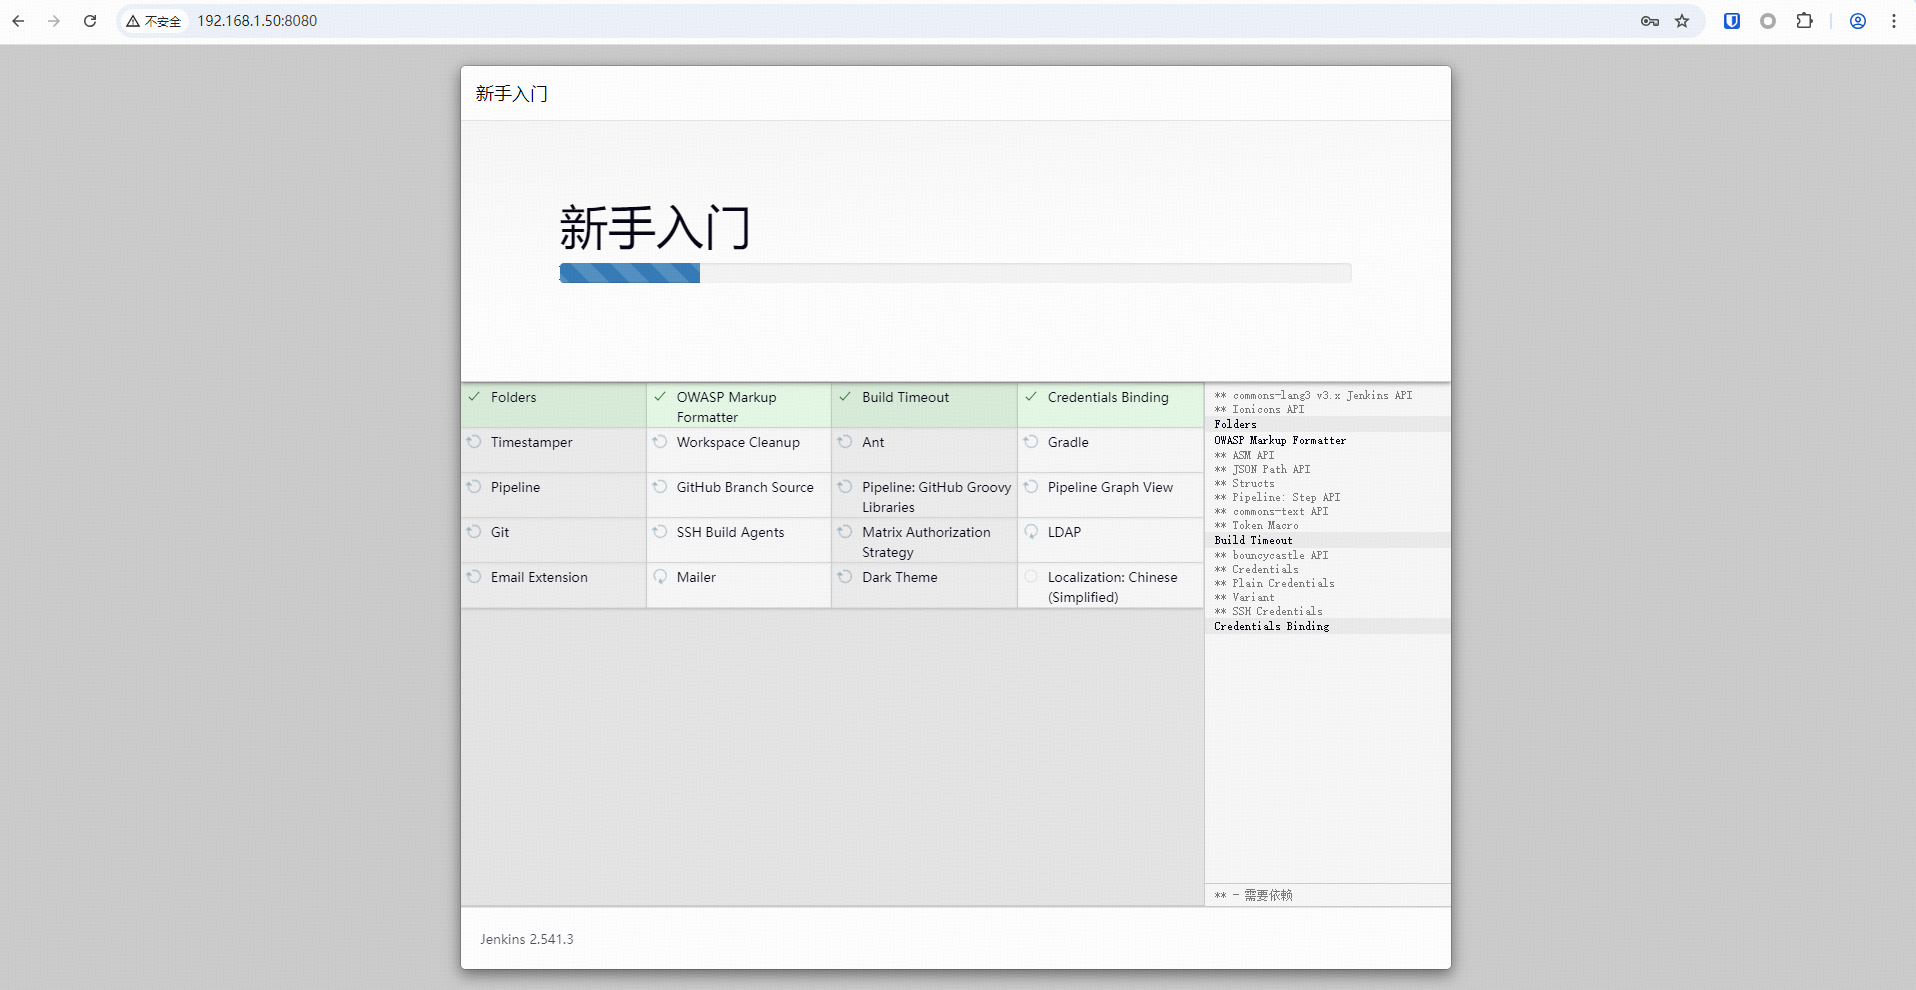This screenshot has height=990, width=1916.
Task: Click the commons-text API log line
Action: pyautogui.click(x=1271, y=511)
